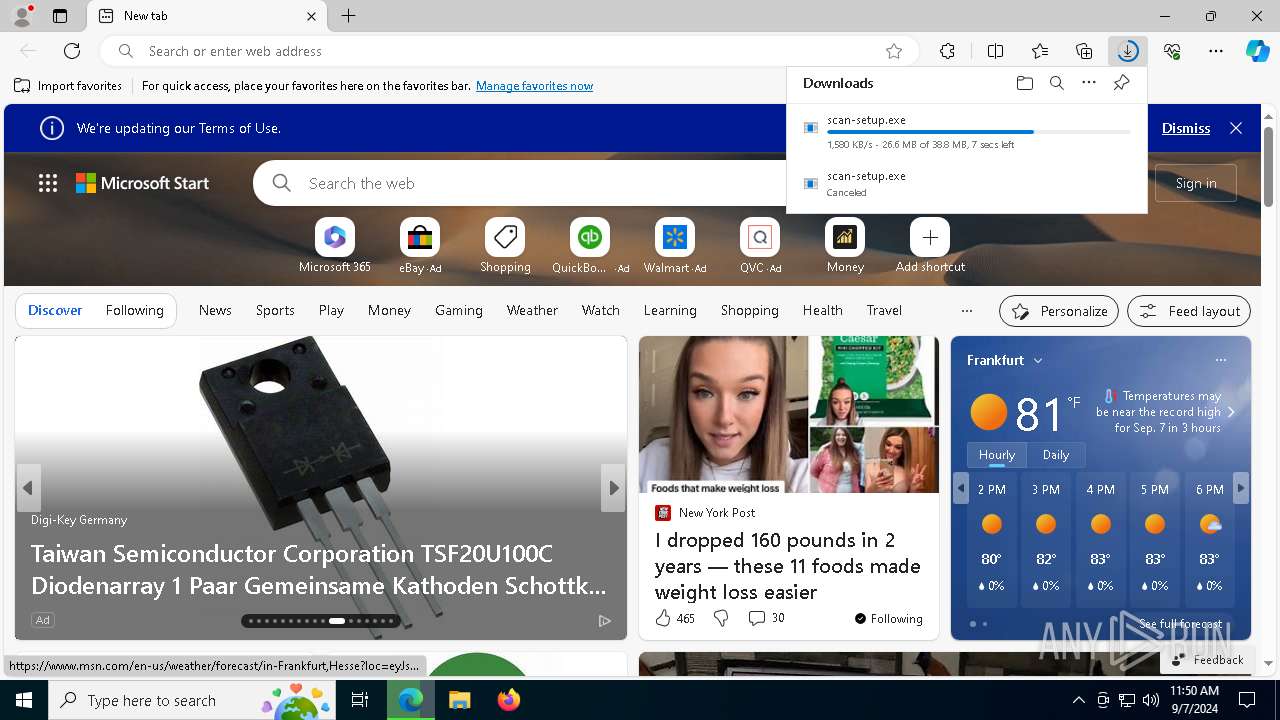Click the address bar search field
This screenshot has height=720, width=1280.
pos(510,51)
